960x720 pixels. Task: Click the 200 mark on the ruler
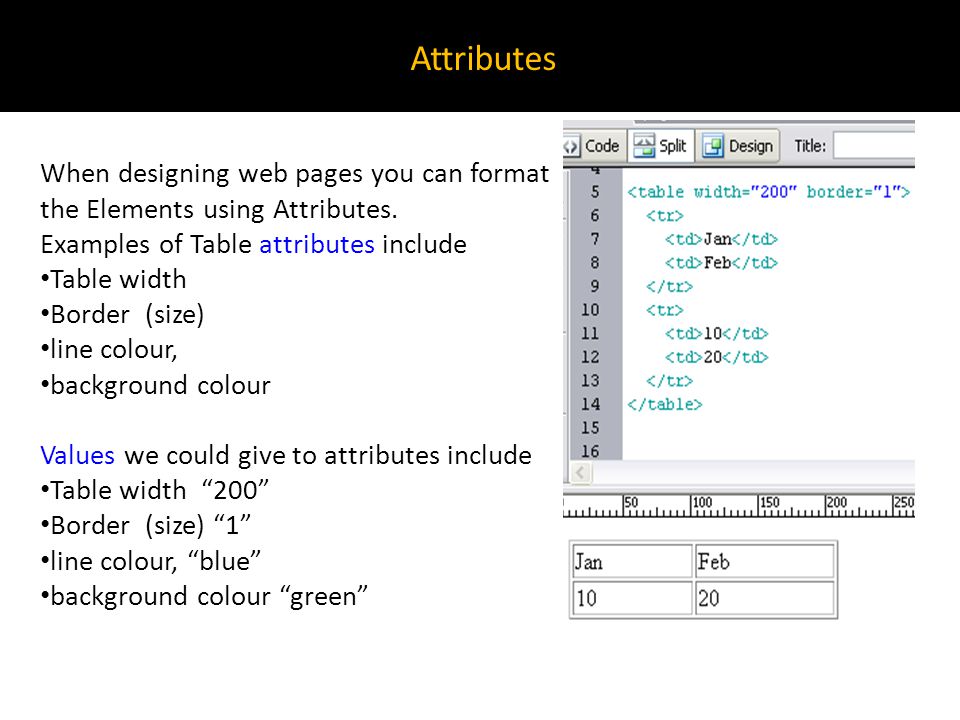point(836,503)
